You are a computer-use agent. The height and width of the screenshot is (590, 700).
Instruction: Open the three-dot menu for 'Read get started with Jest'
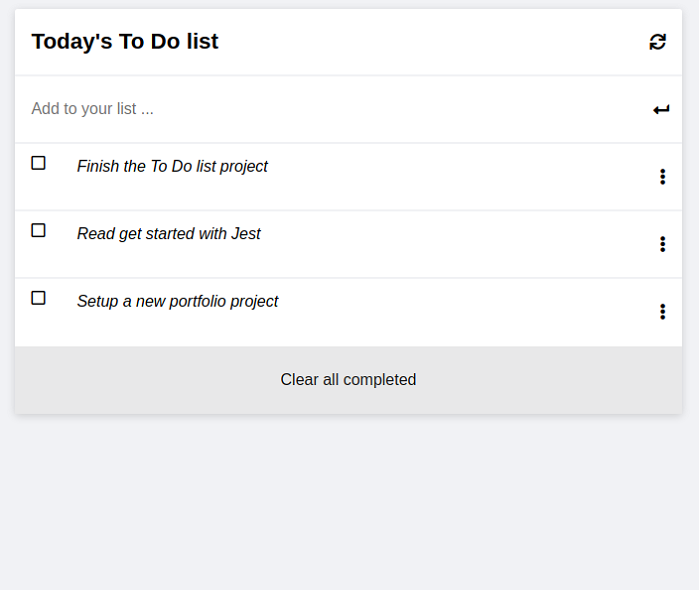pos(662,244)
